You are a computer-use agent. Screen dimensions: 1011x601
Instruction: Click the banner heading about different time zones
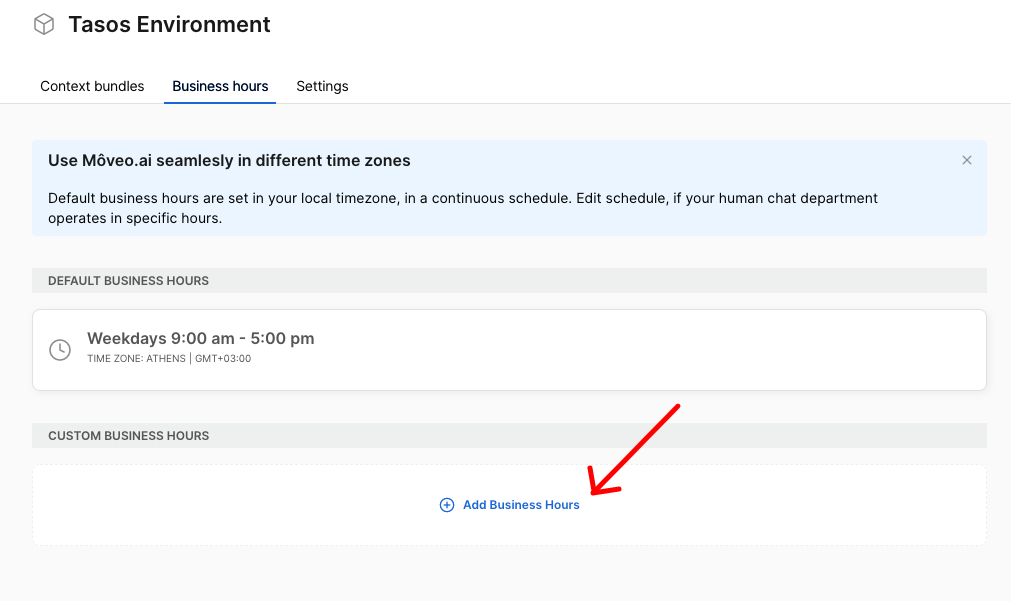pyautogui.click(x=229, y=160)
